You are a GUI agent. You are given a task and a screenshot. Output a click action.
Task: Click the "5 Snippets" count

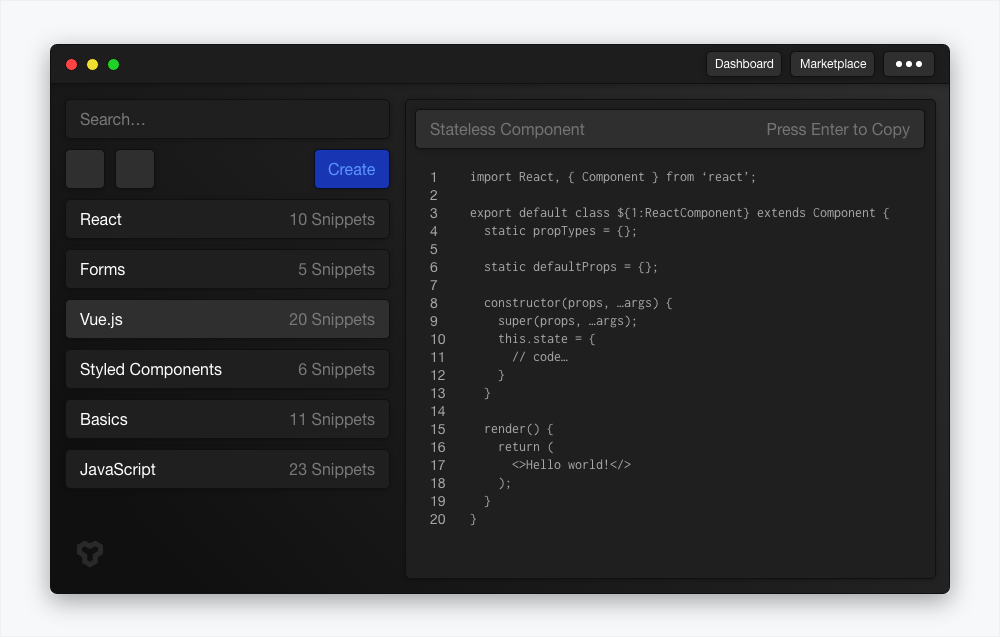pos(336,269)
